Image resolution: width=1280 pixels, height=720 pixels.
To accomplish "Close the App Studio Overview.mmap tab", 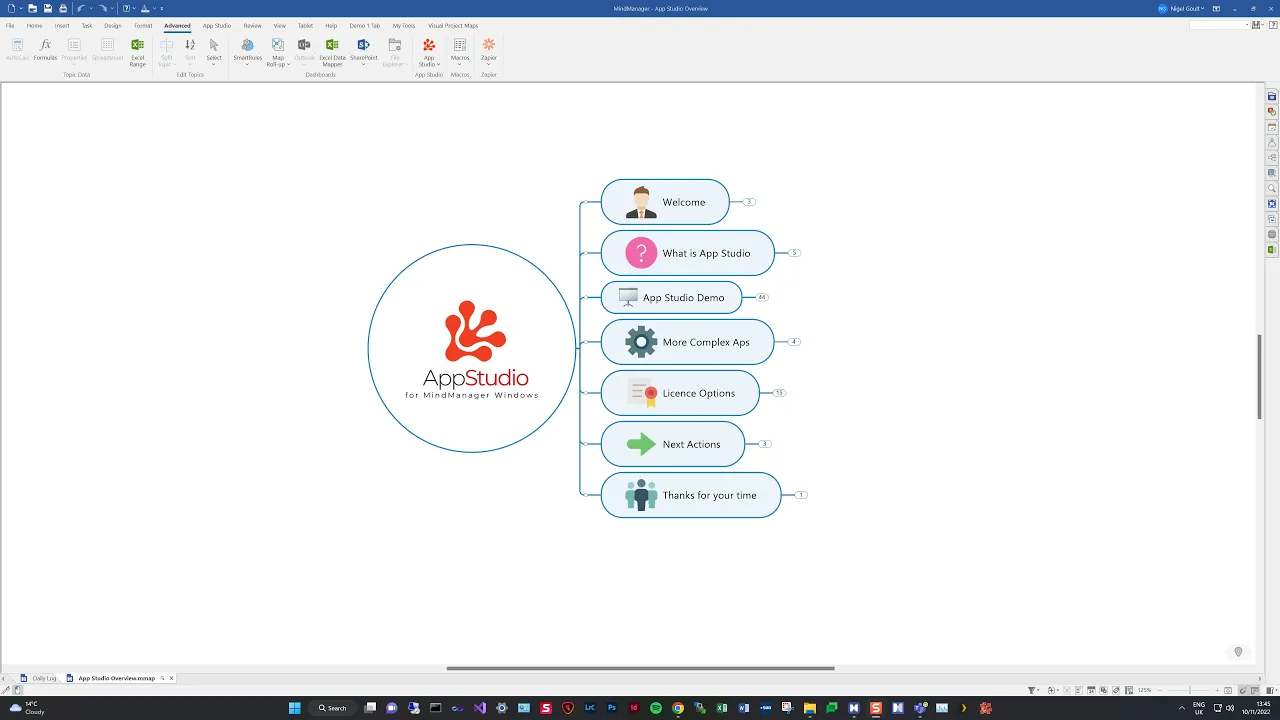I will point(171,678).
